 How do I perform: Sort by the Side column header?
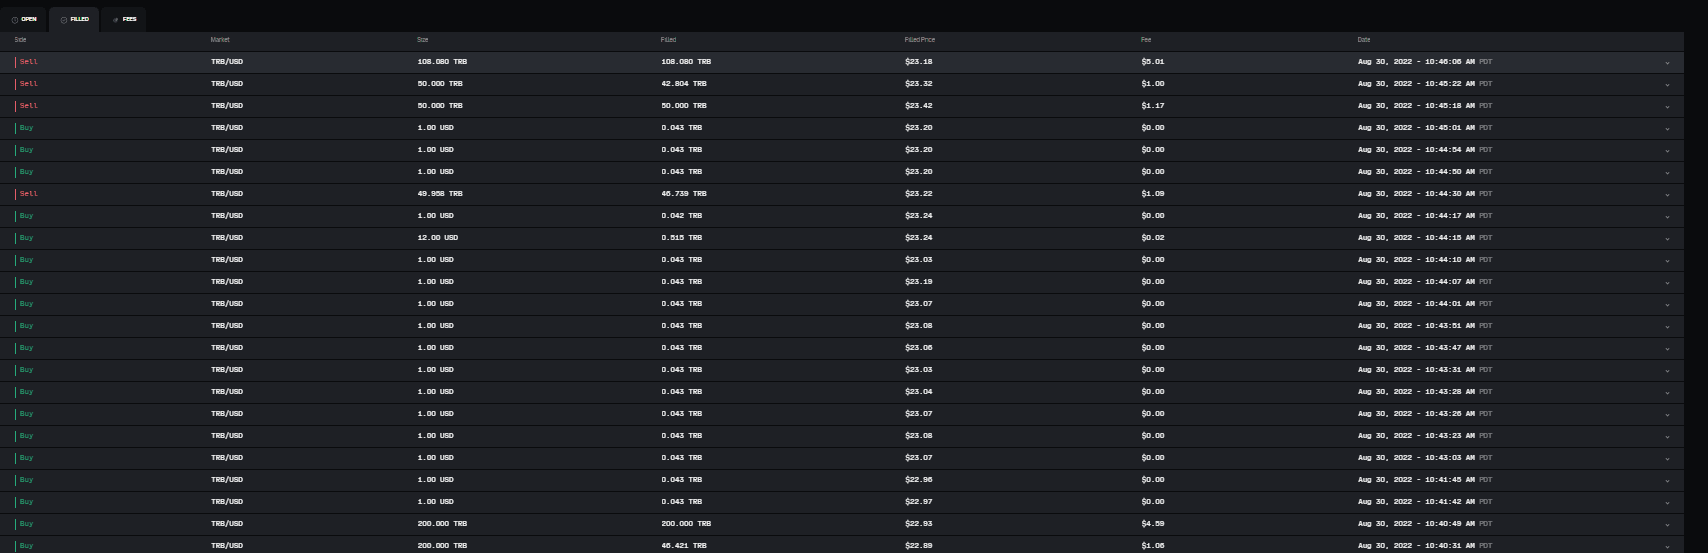pos(20,40)
